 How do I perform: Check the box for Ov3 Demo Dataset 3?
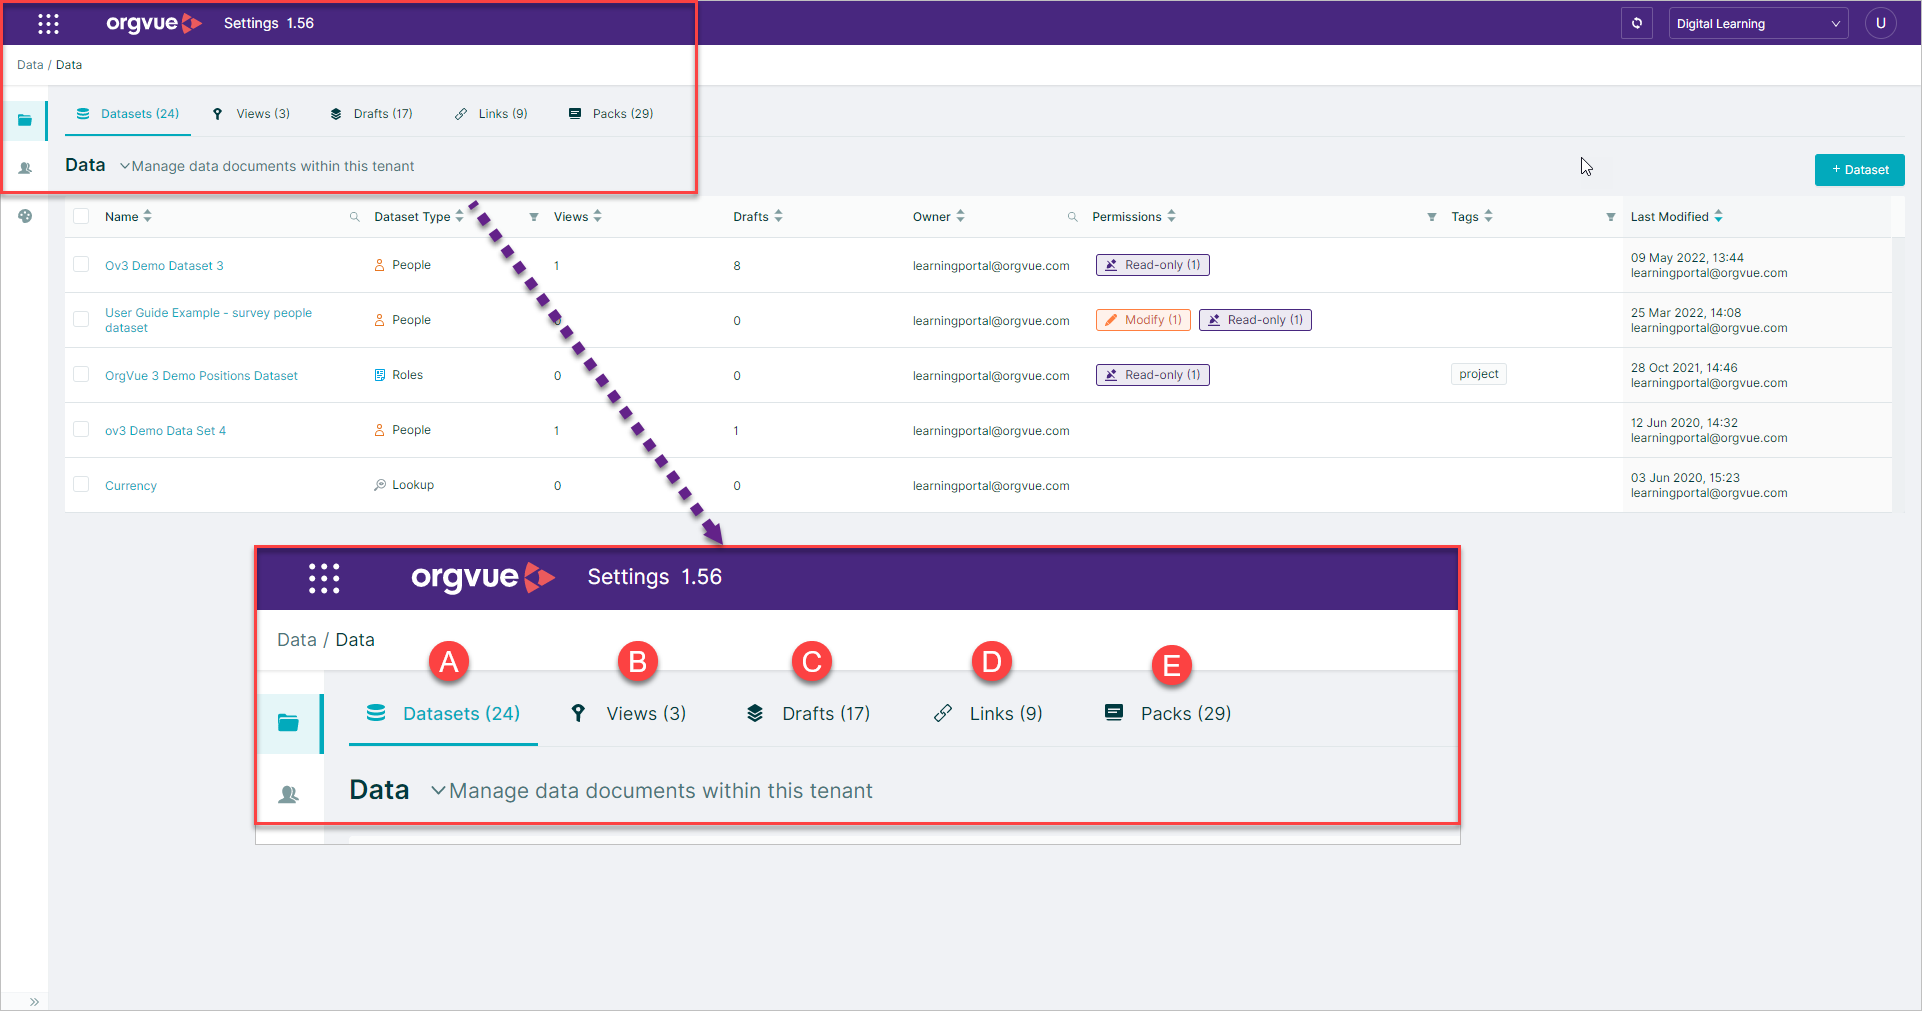click(x=81, y=264)
